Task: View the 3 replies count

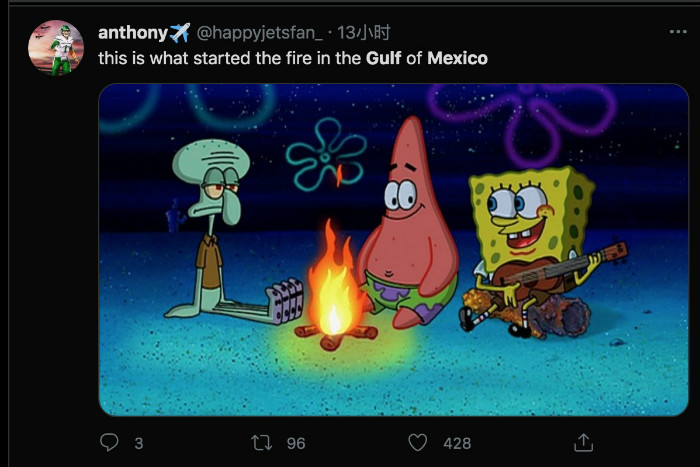Action: coord(139,443)
